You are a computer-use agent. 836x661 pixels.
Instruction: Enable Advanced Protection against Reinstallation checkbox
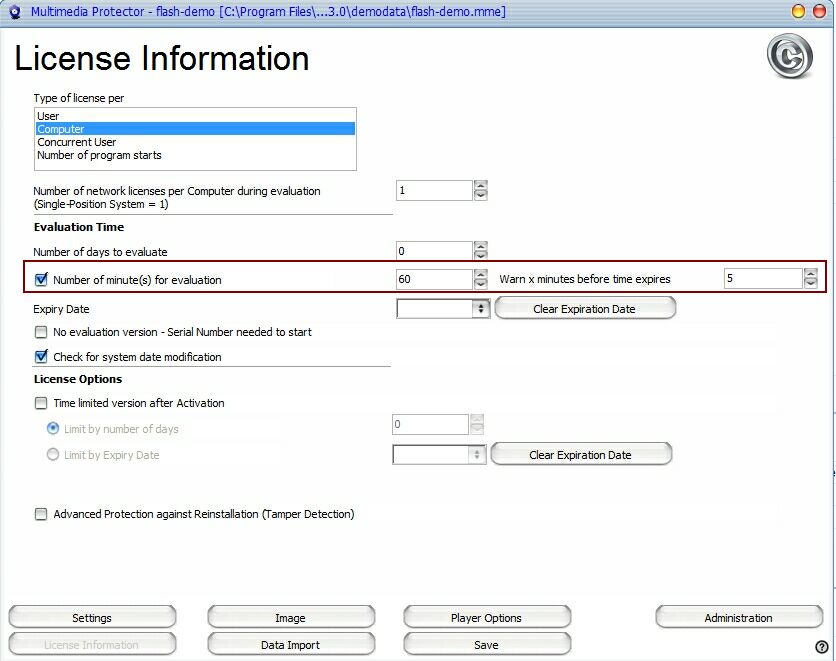tap(41, 514)
